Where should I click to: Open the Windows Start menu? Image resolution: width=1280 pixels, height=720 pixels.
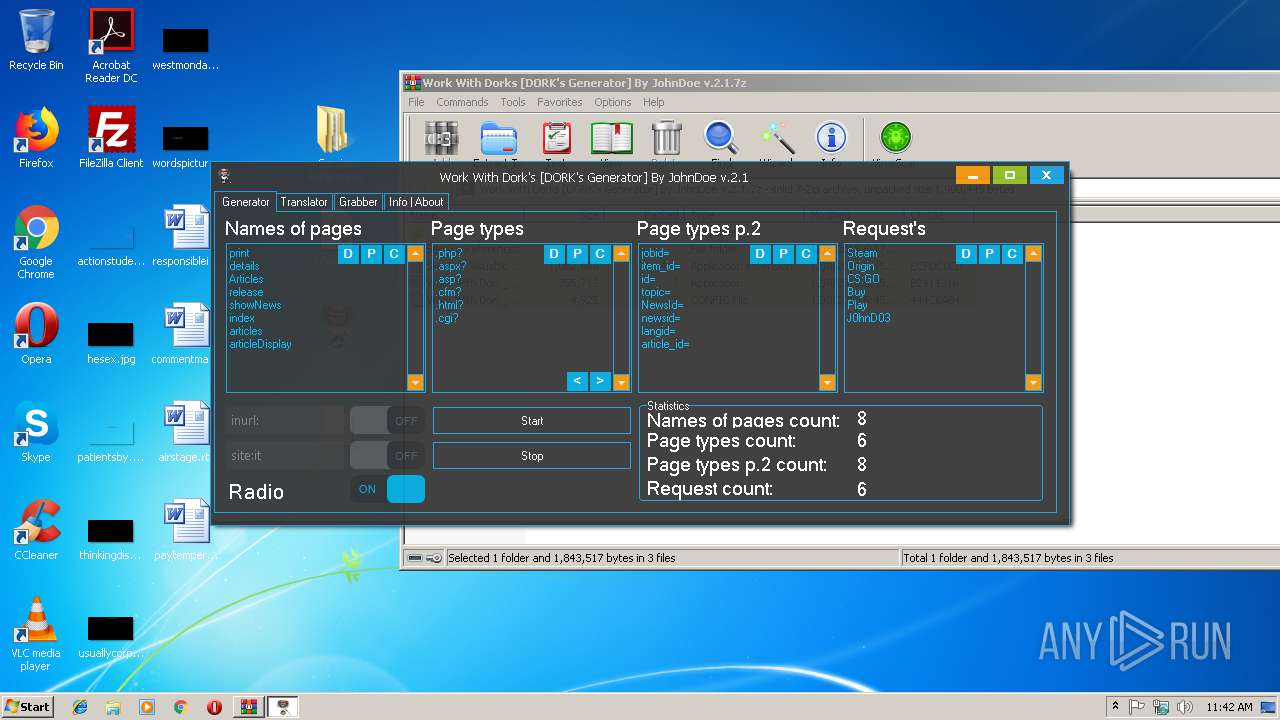coord(27,706)
